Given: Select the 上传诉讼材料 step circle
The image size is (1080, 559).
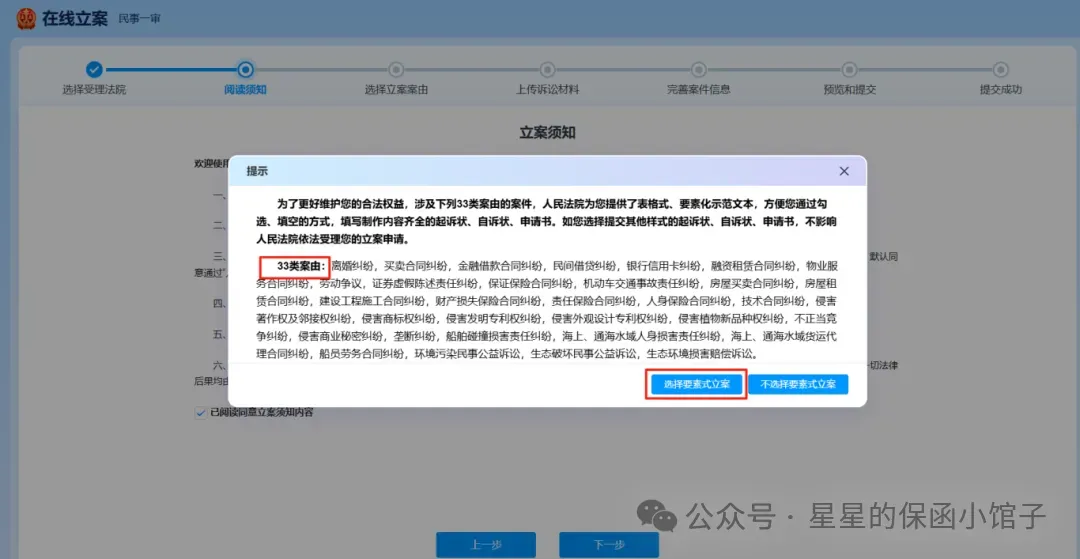Looking at the screenshot, I should [x=548, y=69].
